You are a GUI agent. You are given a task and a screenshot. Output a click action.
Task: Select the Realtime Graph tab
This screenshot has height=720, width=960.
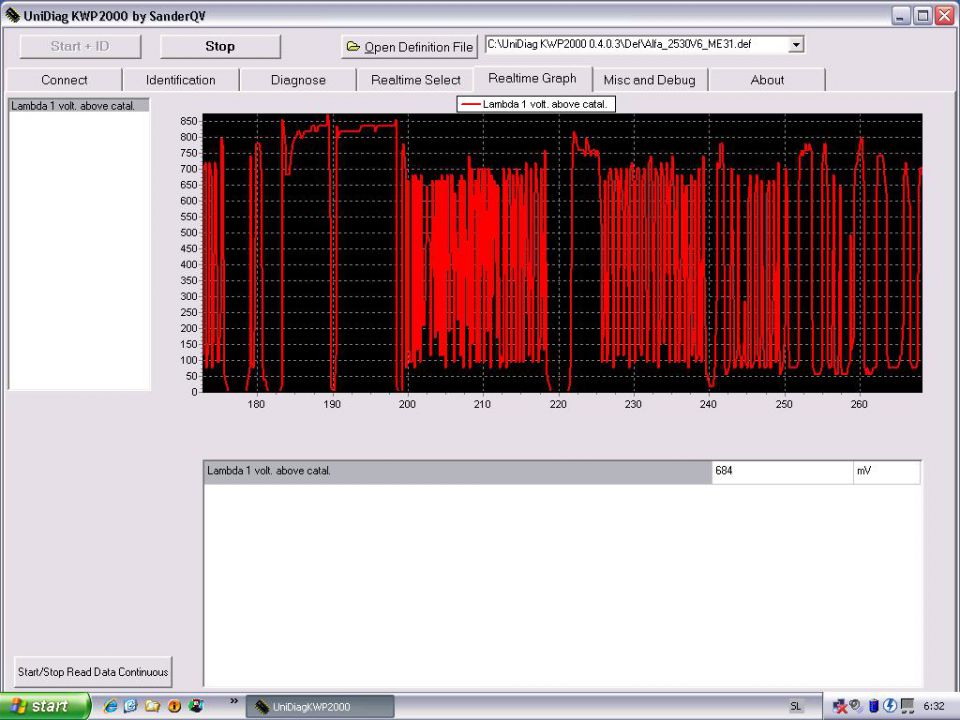point(533,78)
